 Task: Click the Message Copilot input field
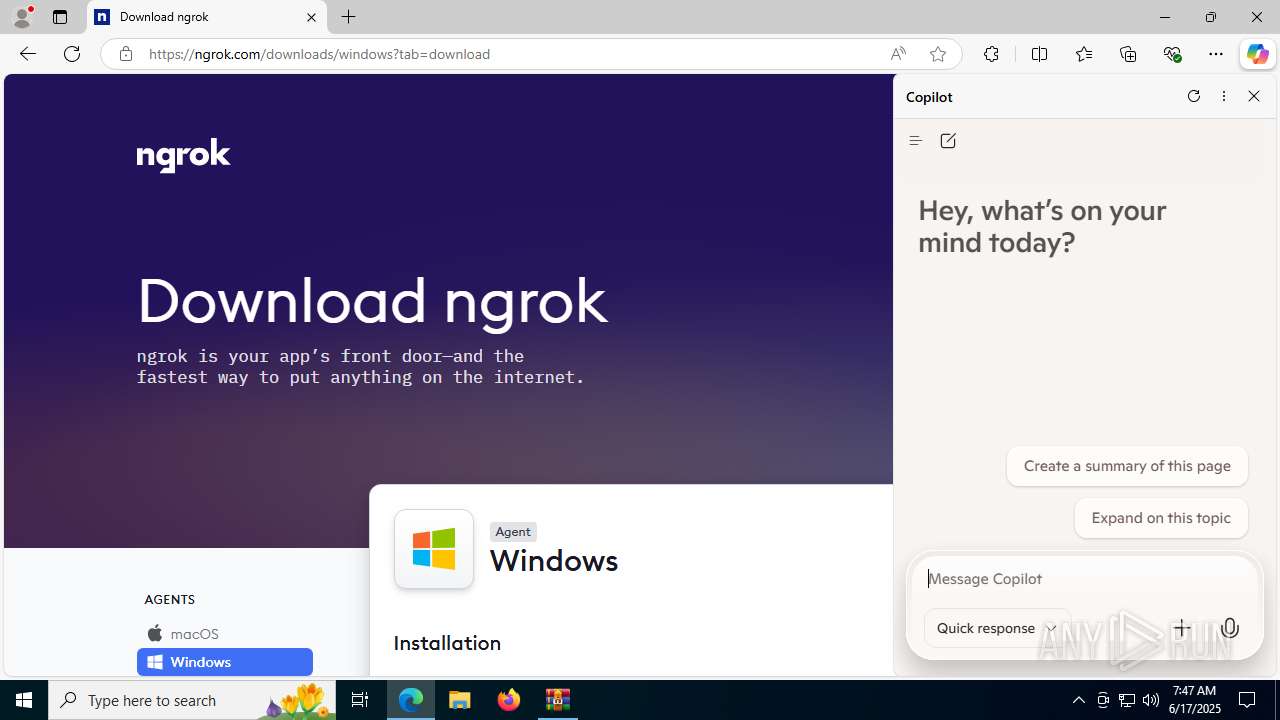[x=1084, y=579]
